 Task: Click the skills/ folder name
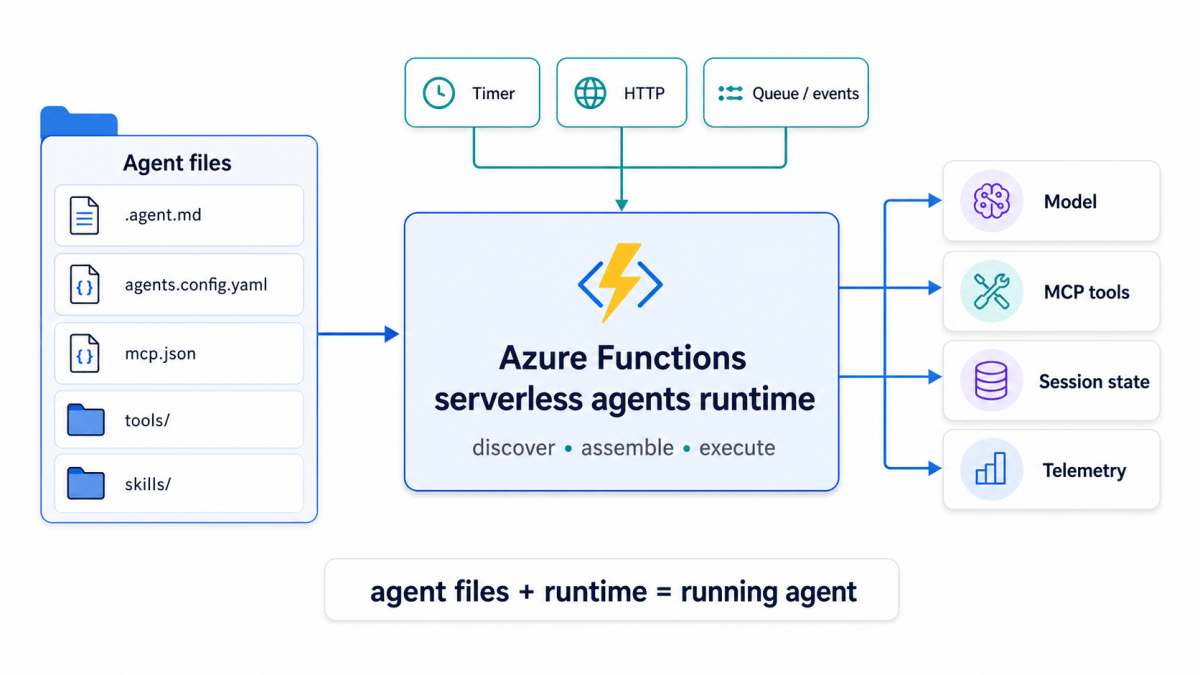tap(148, 484)
